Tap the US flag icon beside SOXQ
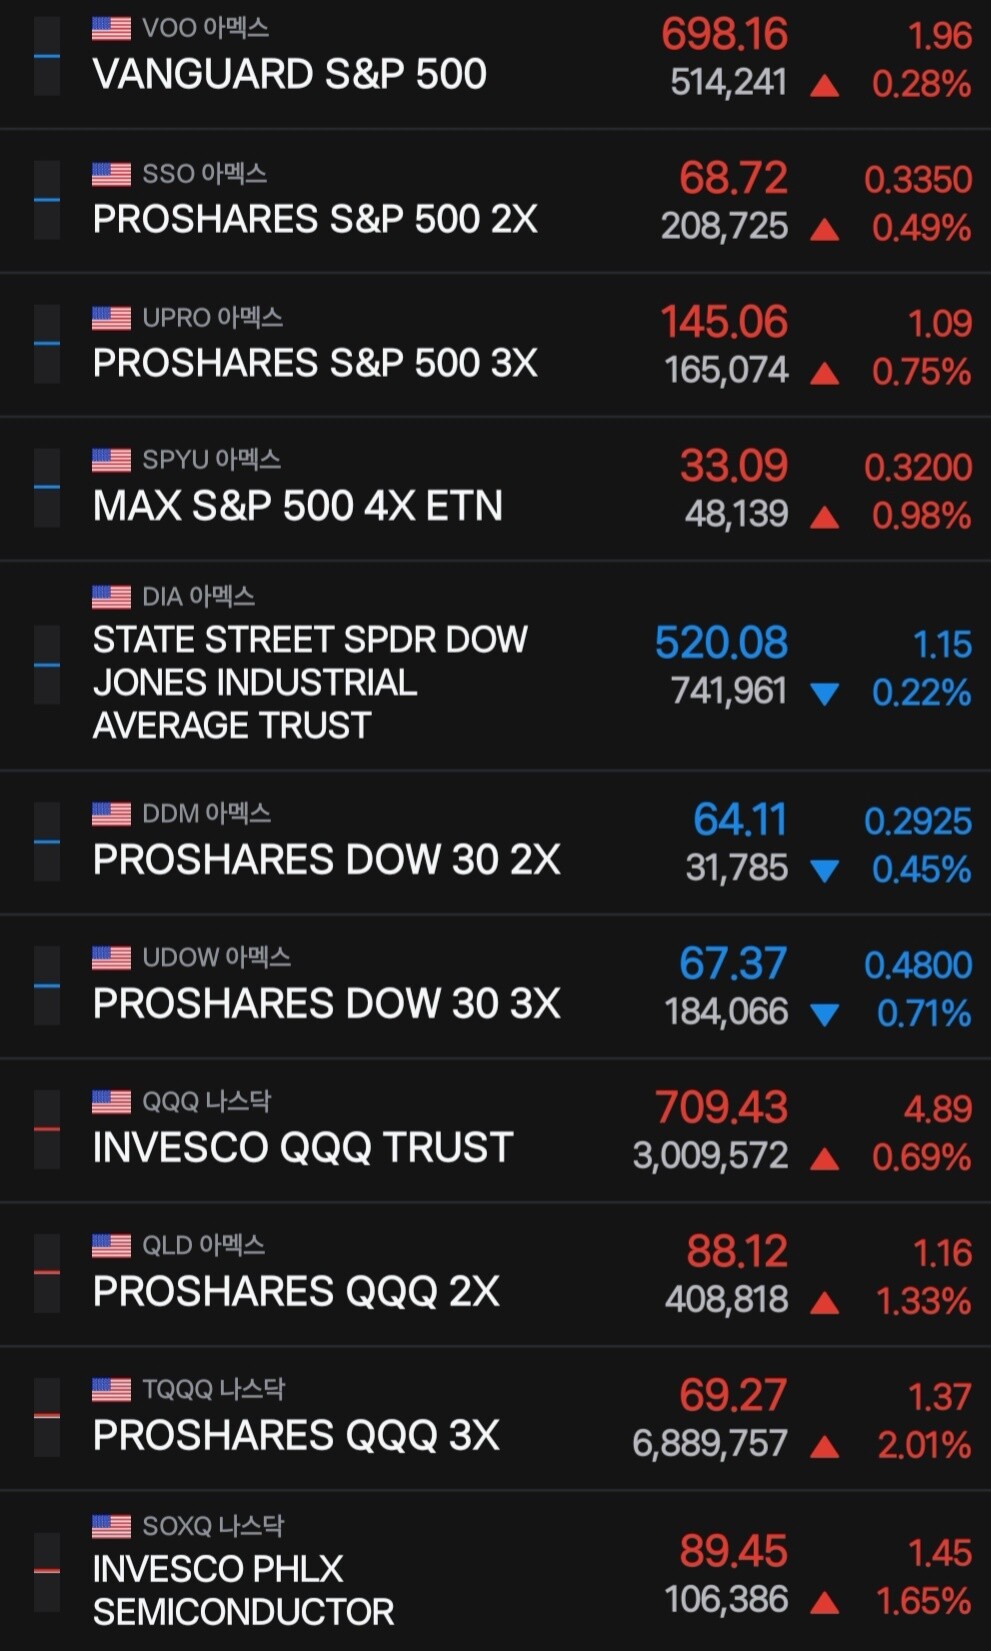Screen dimensions: 991x1651 (111, 1526)
